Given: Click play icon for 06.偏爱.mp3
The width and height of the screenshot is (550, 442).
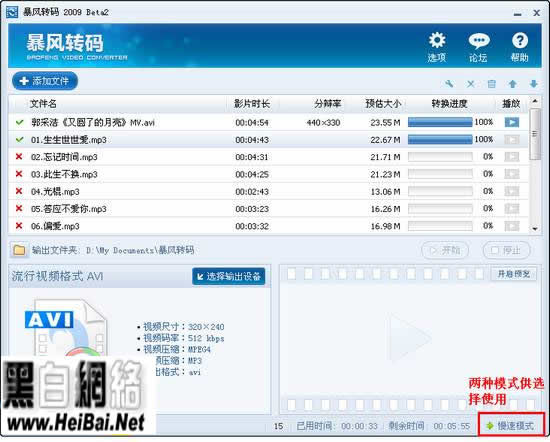Looking at the screenshot, I should coord(512,226).
